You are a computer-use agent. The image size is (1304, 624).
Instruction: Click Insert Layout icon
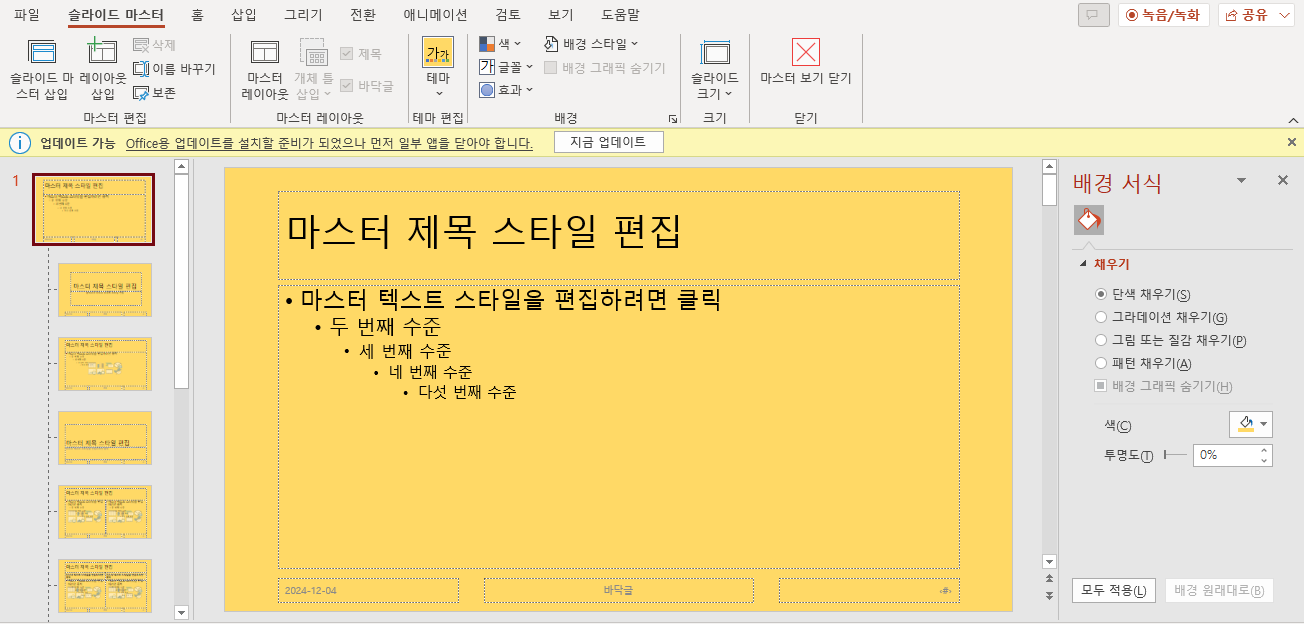(x=102, y=52)
